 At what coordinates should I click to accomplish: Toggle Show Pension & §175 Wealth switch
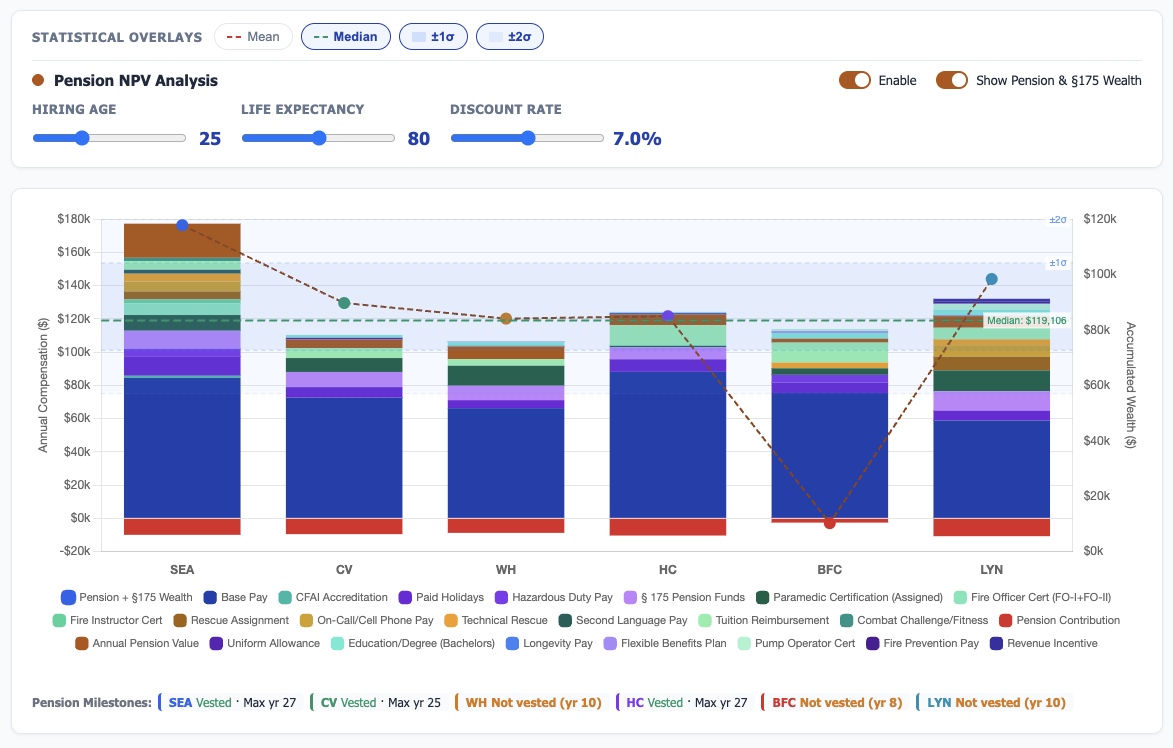[x=952, y=80]
